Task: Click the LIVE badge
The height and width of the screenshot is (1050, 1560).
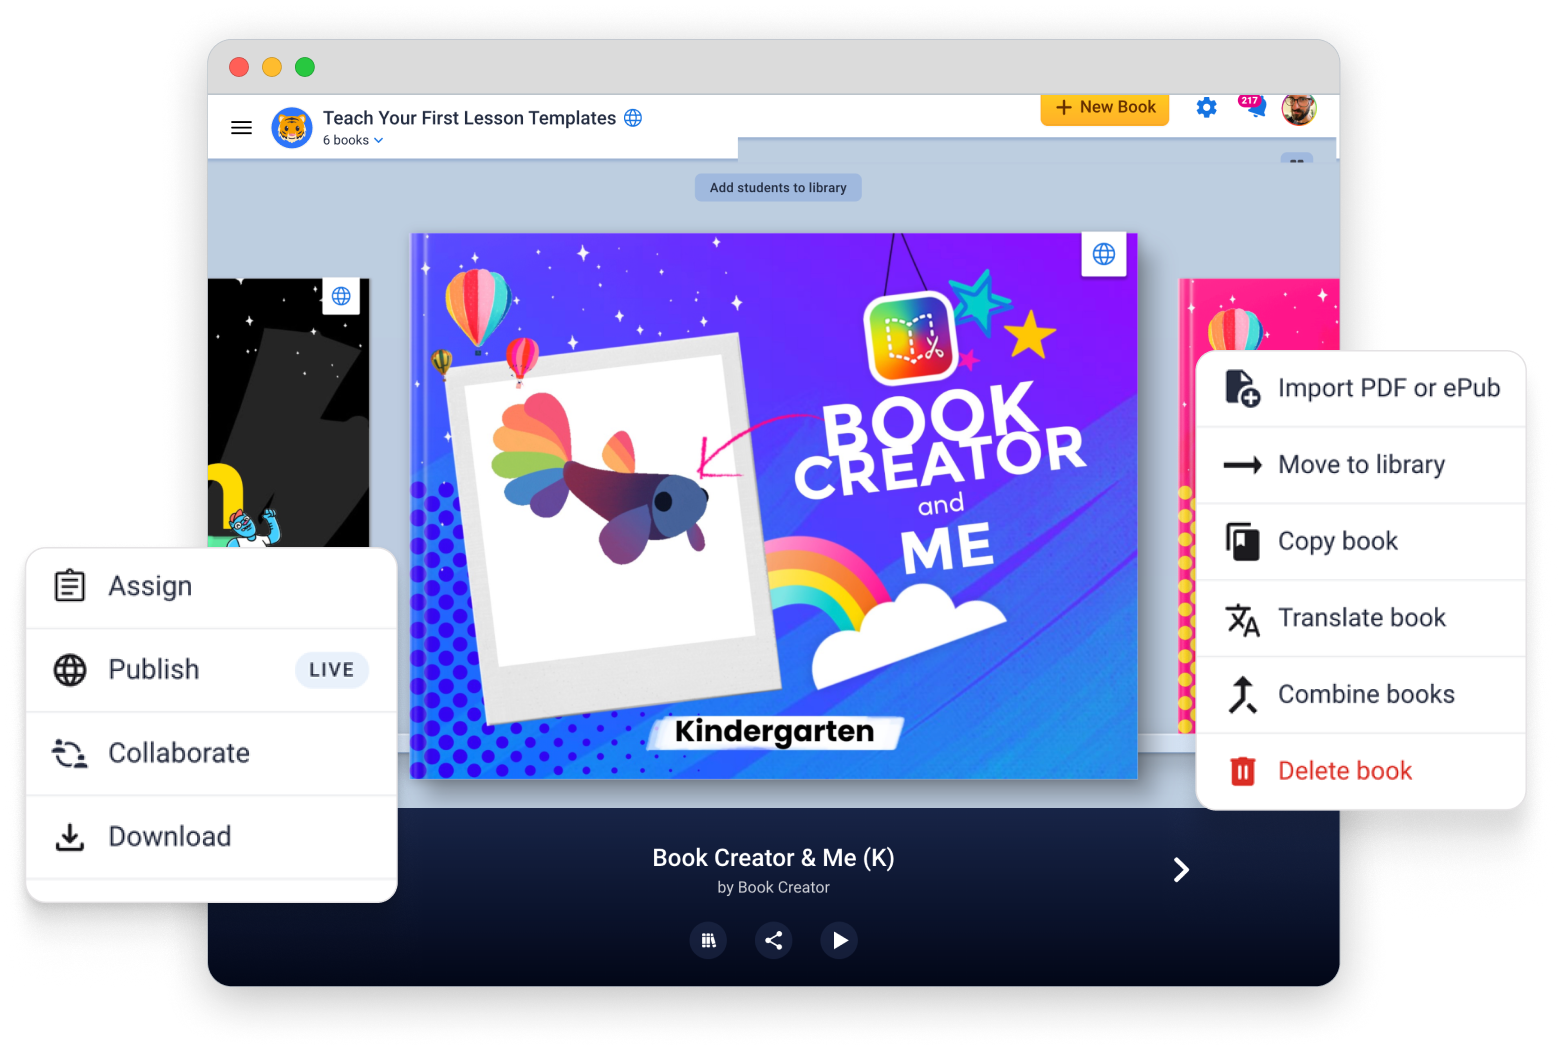Action: (332, 670)
